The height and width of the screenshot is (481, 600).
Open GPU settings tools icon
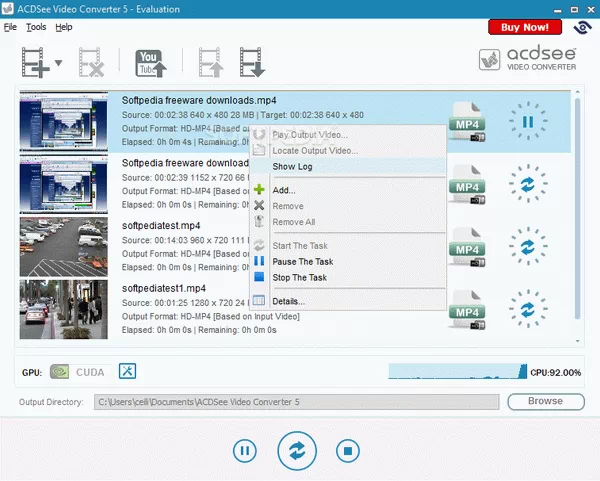click(x=127, y=371)
